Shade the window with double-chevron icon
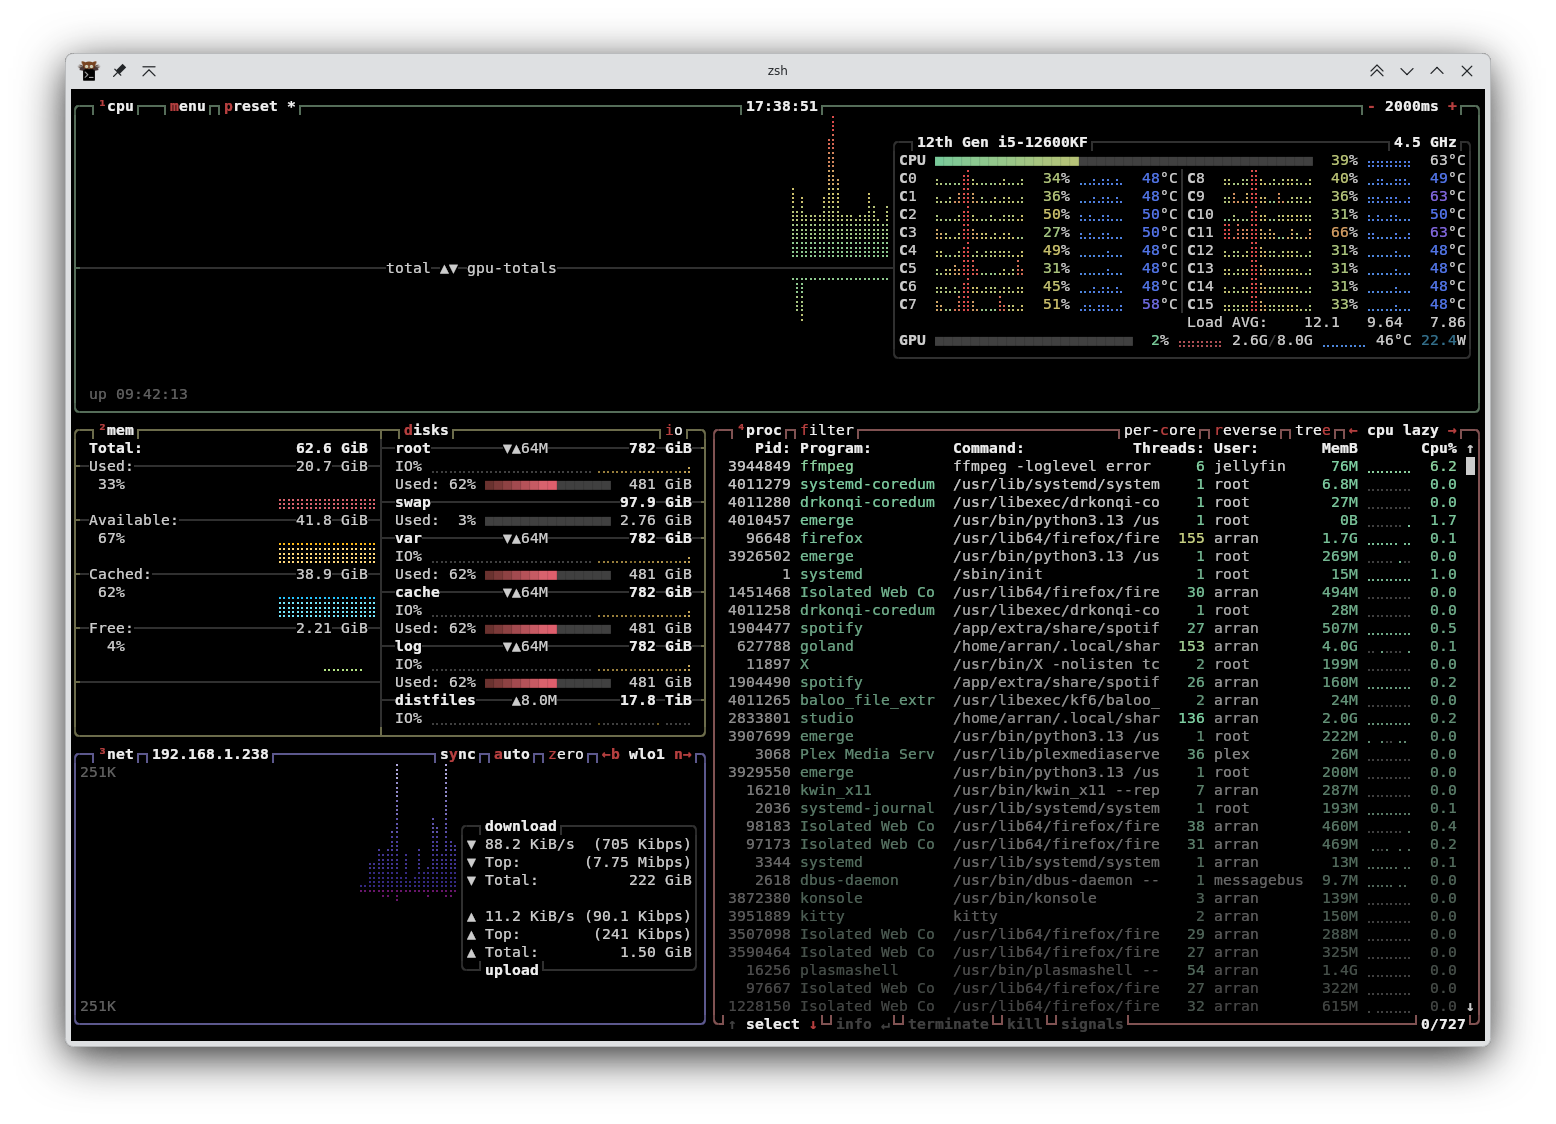The image size is (1556, 1124). coord(1377,71)
